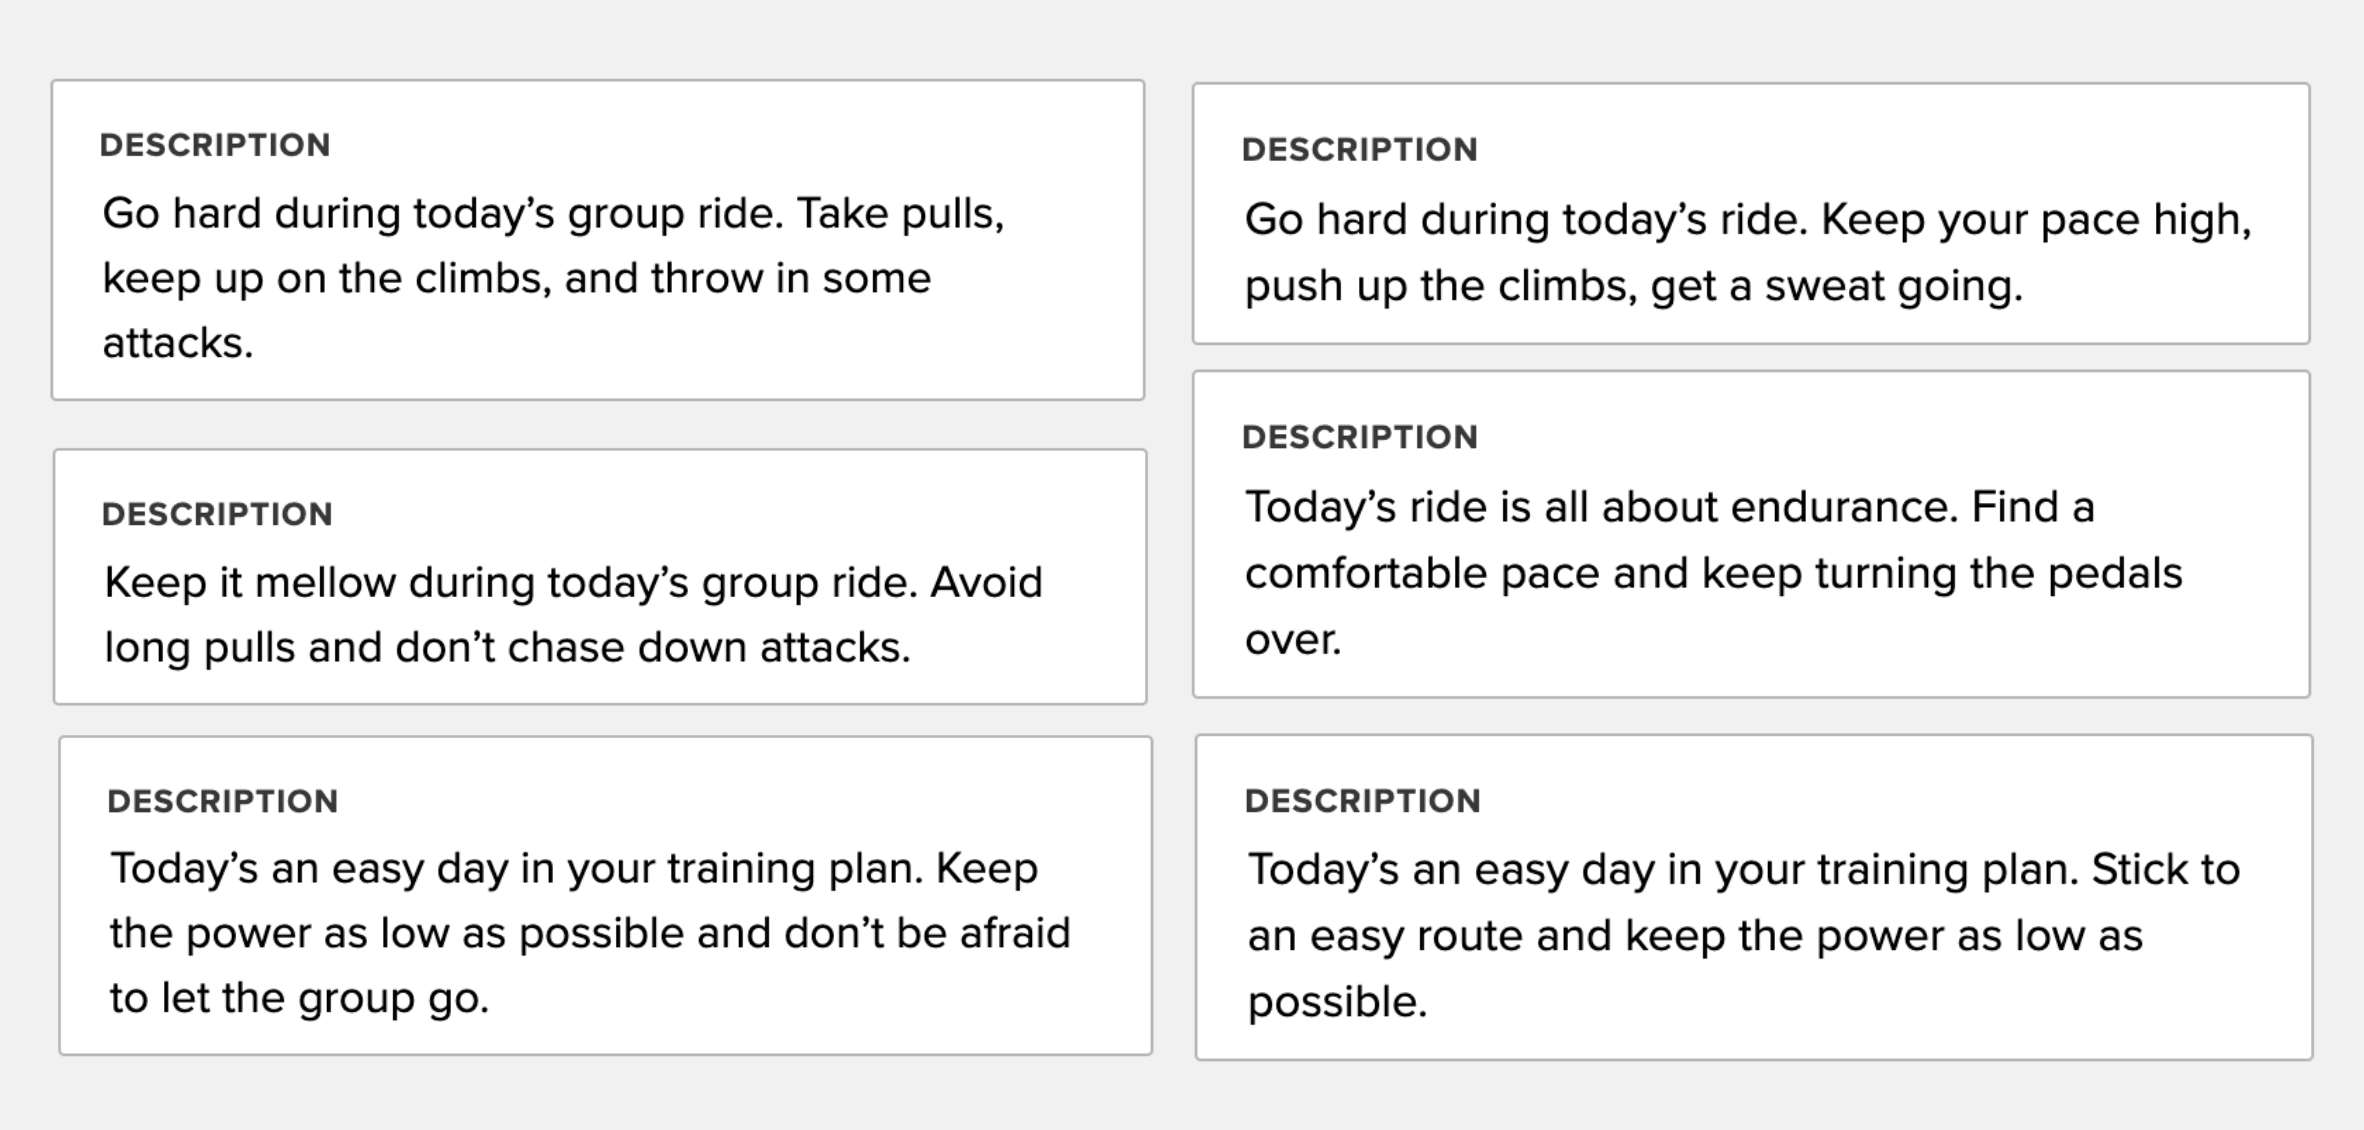Select the DESCRIPTION heading above the endurance ride text

(x=1360, y=437)
